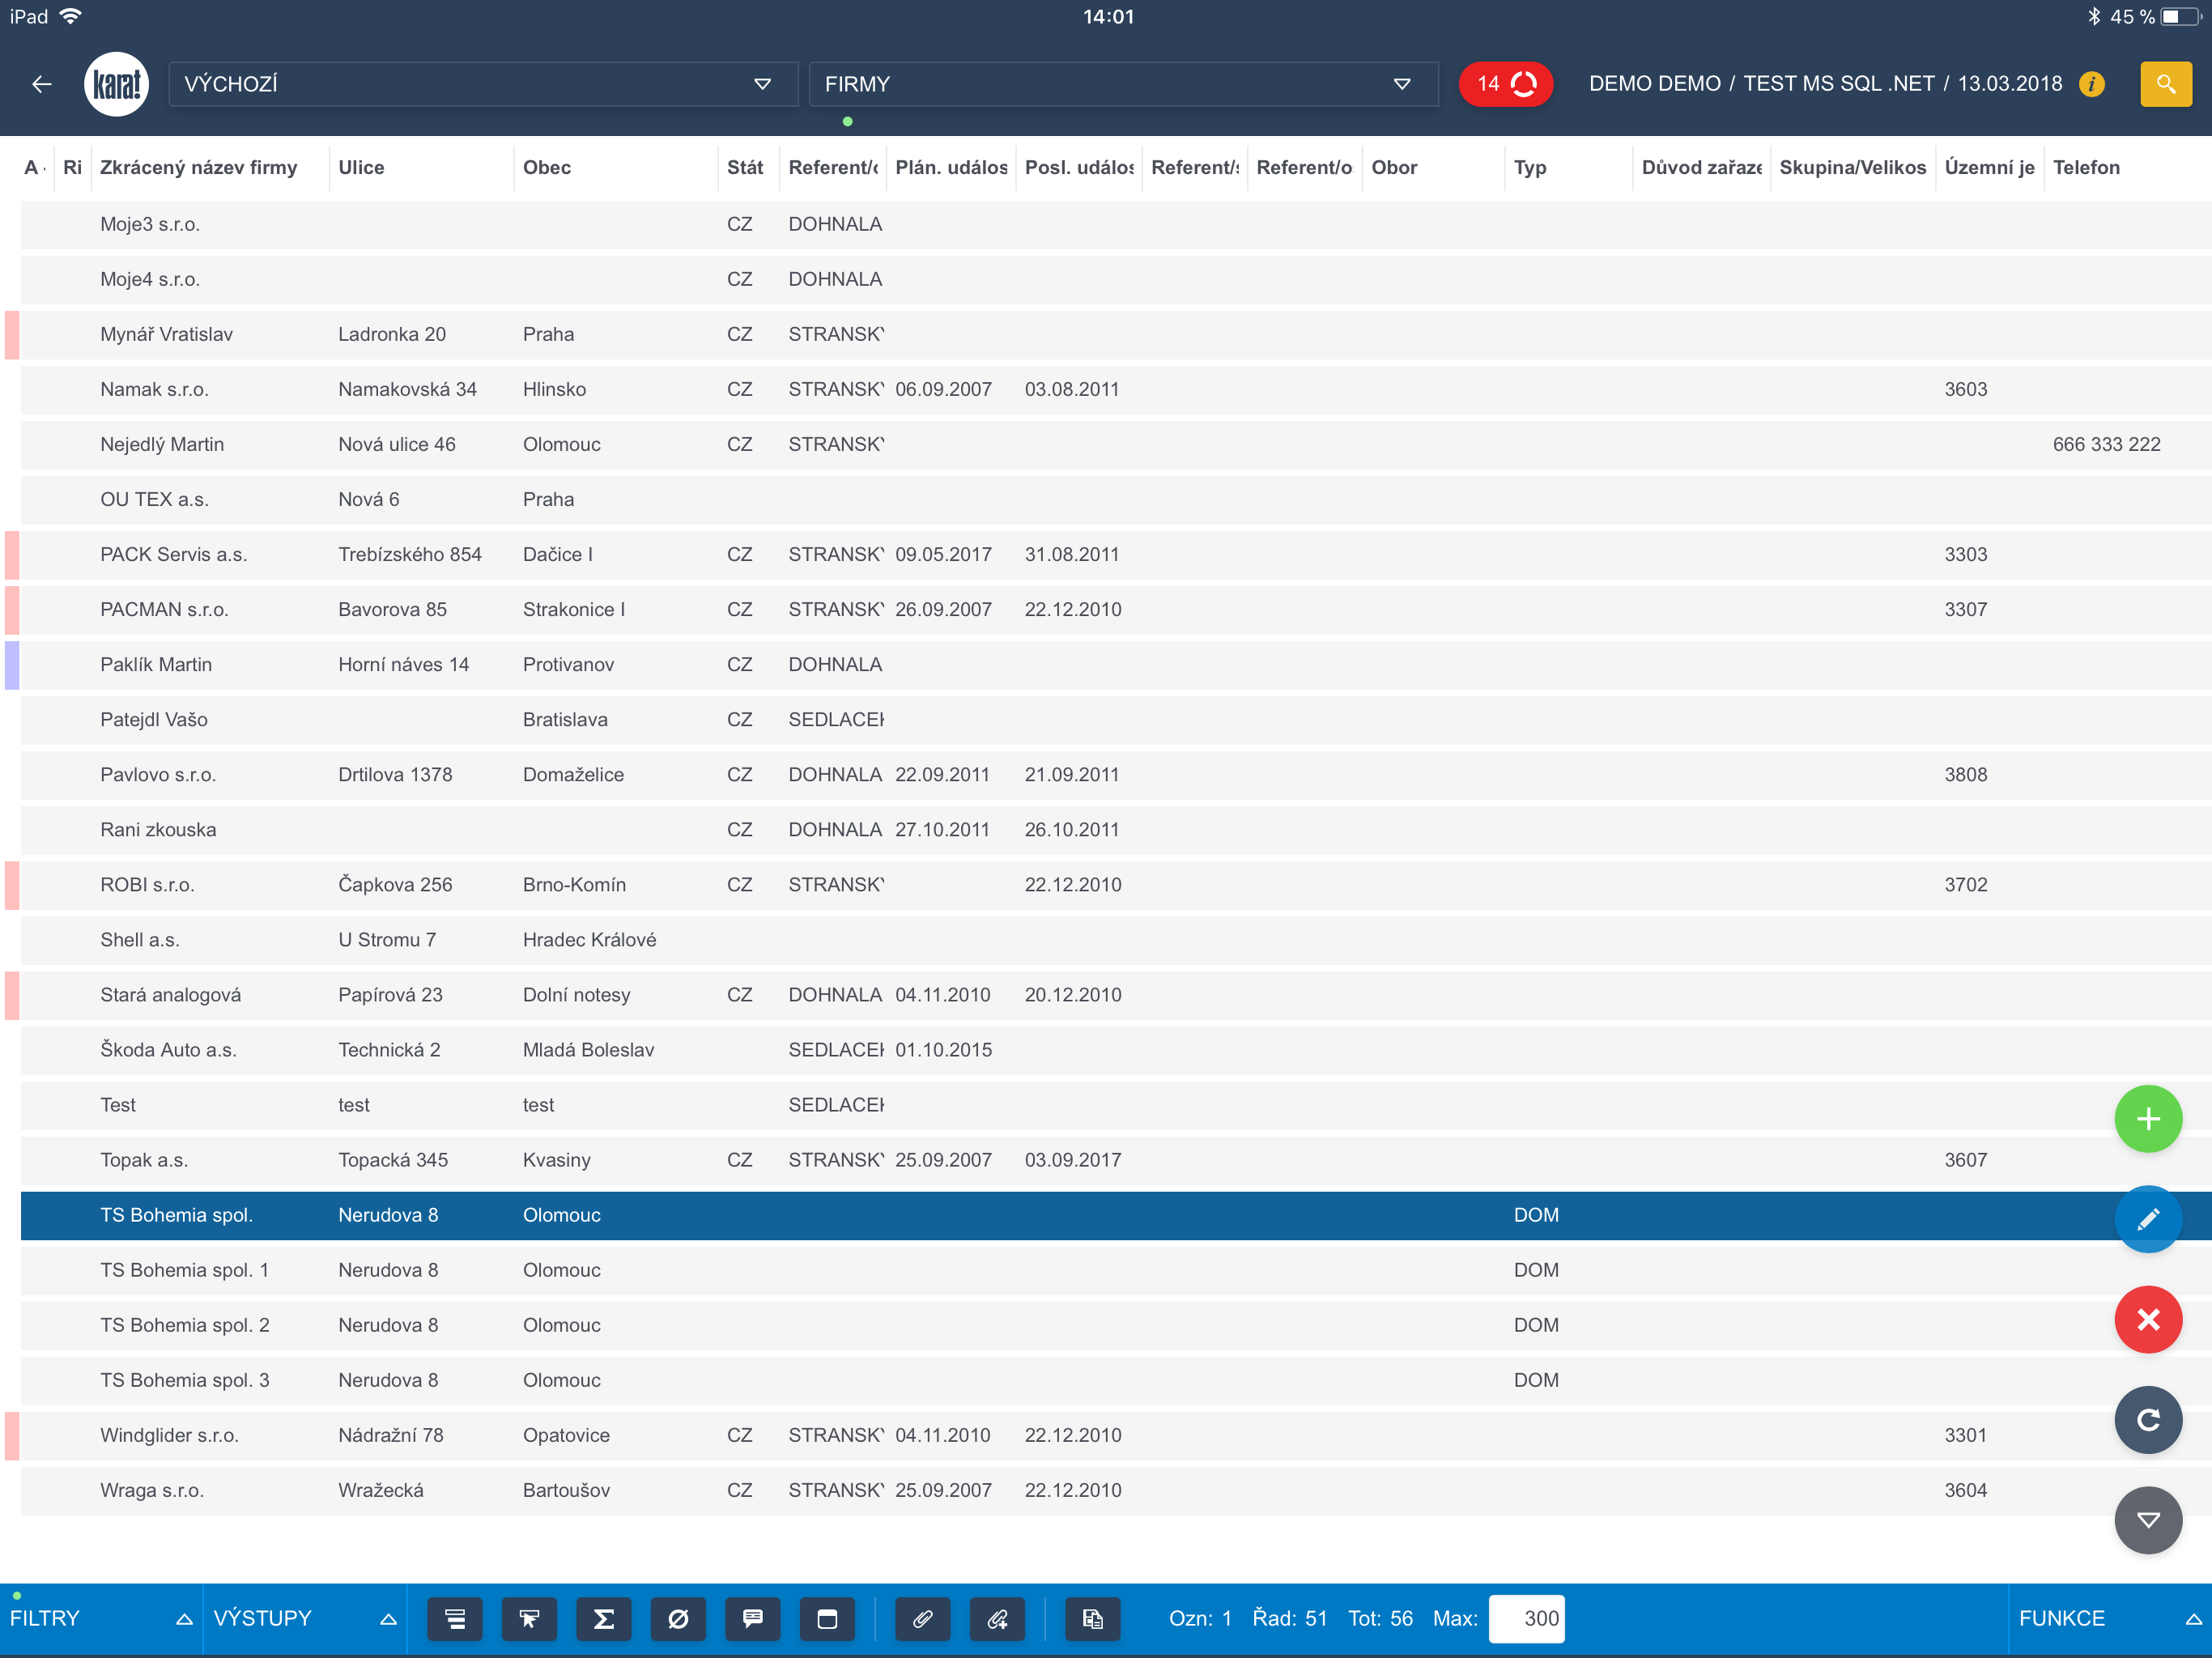Viewport: 2212px width, 1658px height.
Task: Click the Řad: 51 status text
Action: coord(1289,1618)
